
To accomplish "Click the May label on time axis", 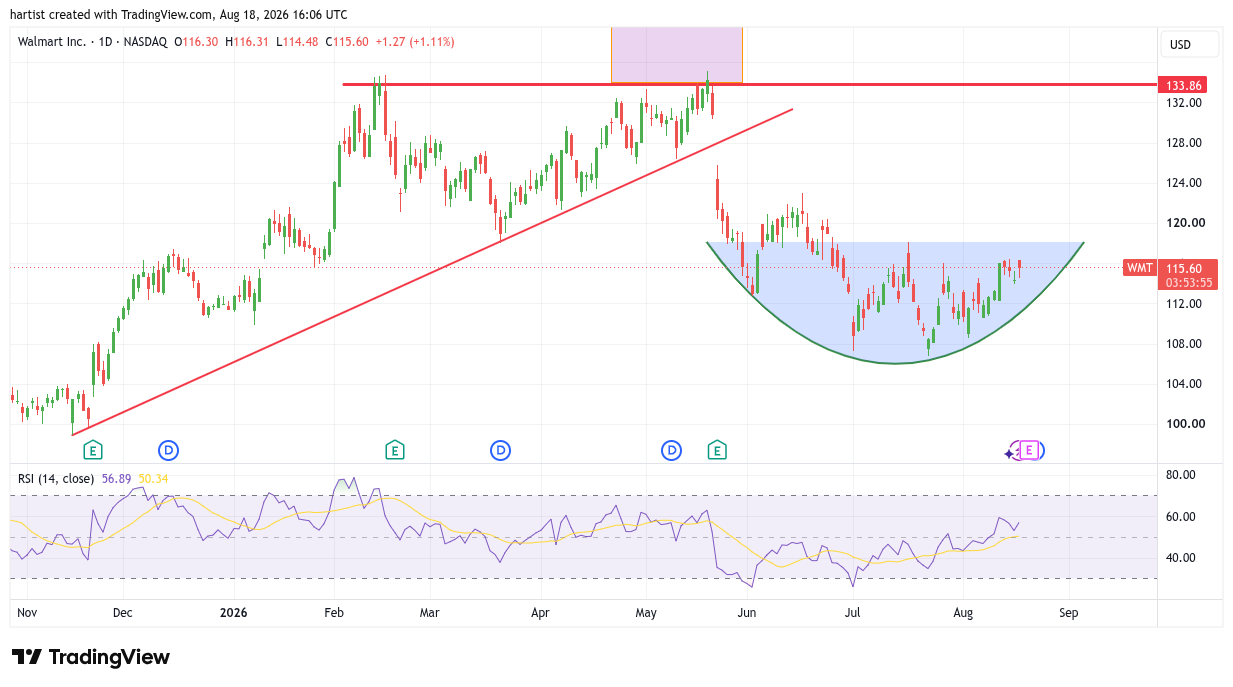I will 646,613.
